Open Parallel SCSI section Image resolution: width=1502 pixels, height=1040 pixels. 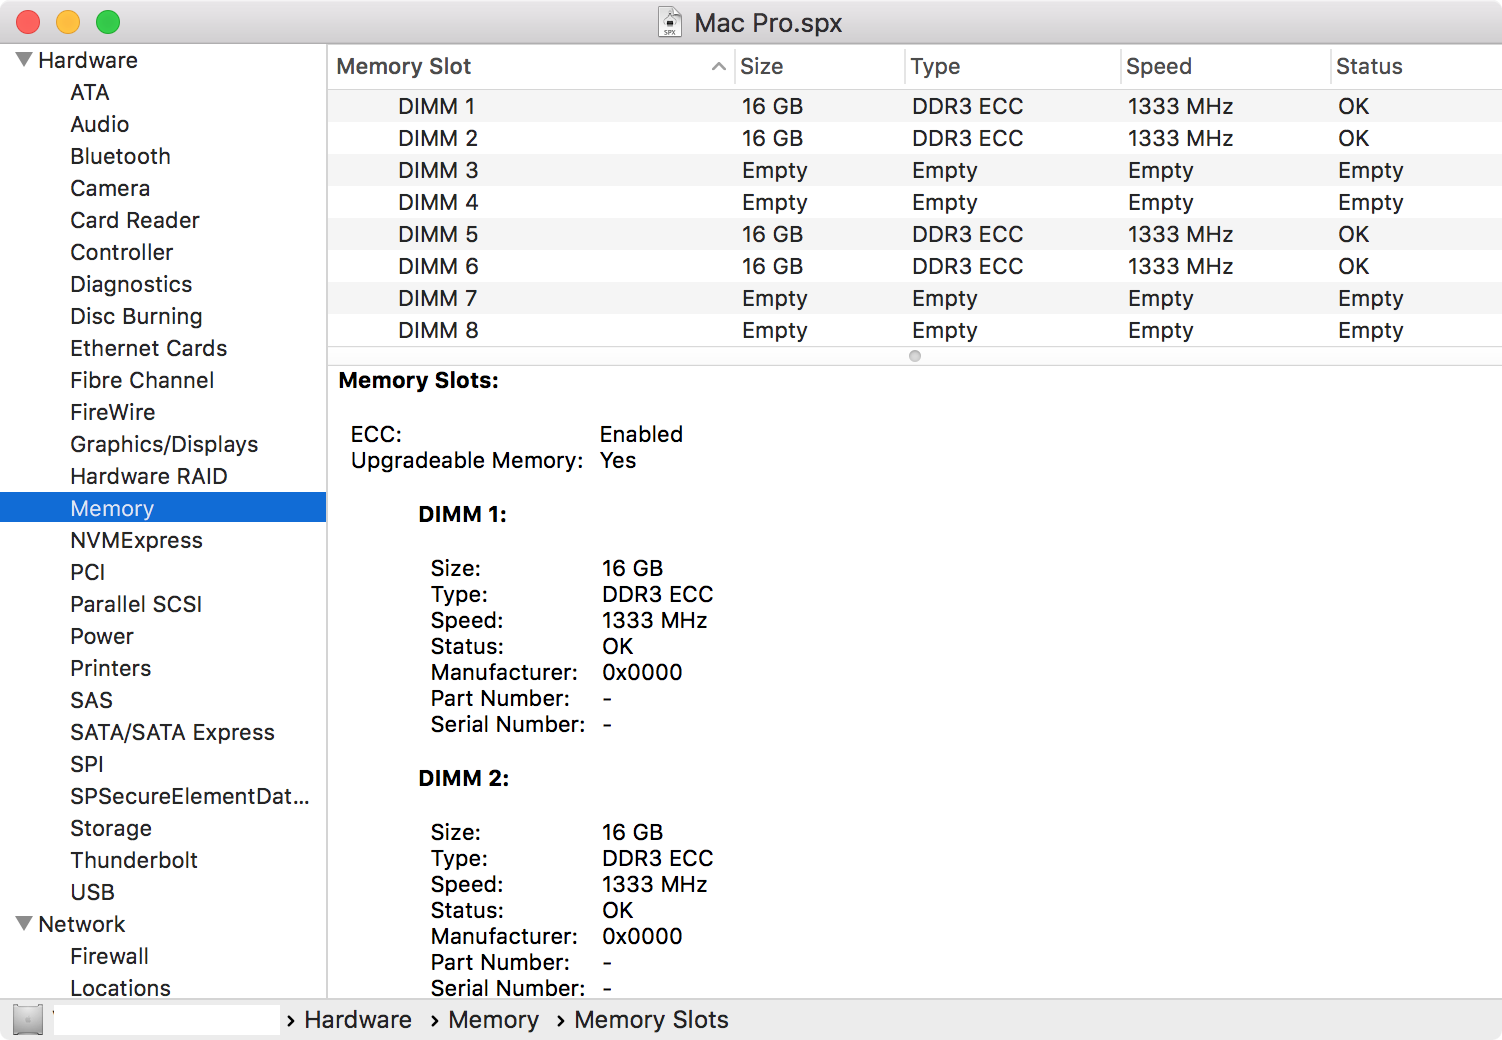(x=136, y=604)
